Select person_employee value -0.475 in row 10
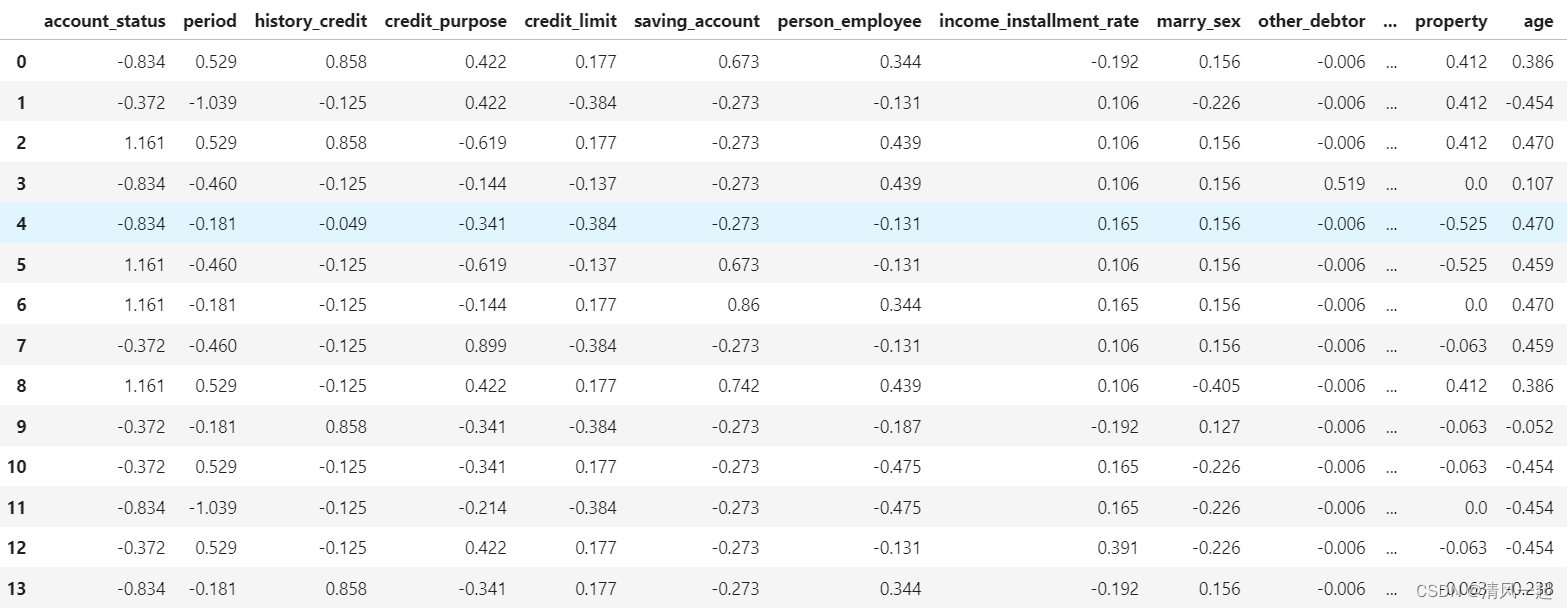 897,467
